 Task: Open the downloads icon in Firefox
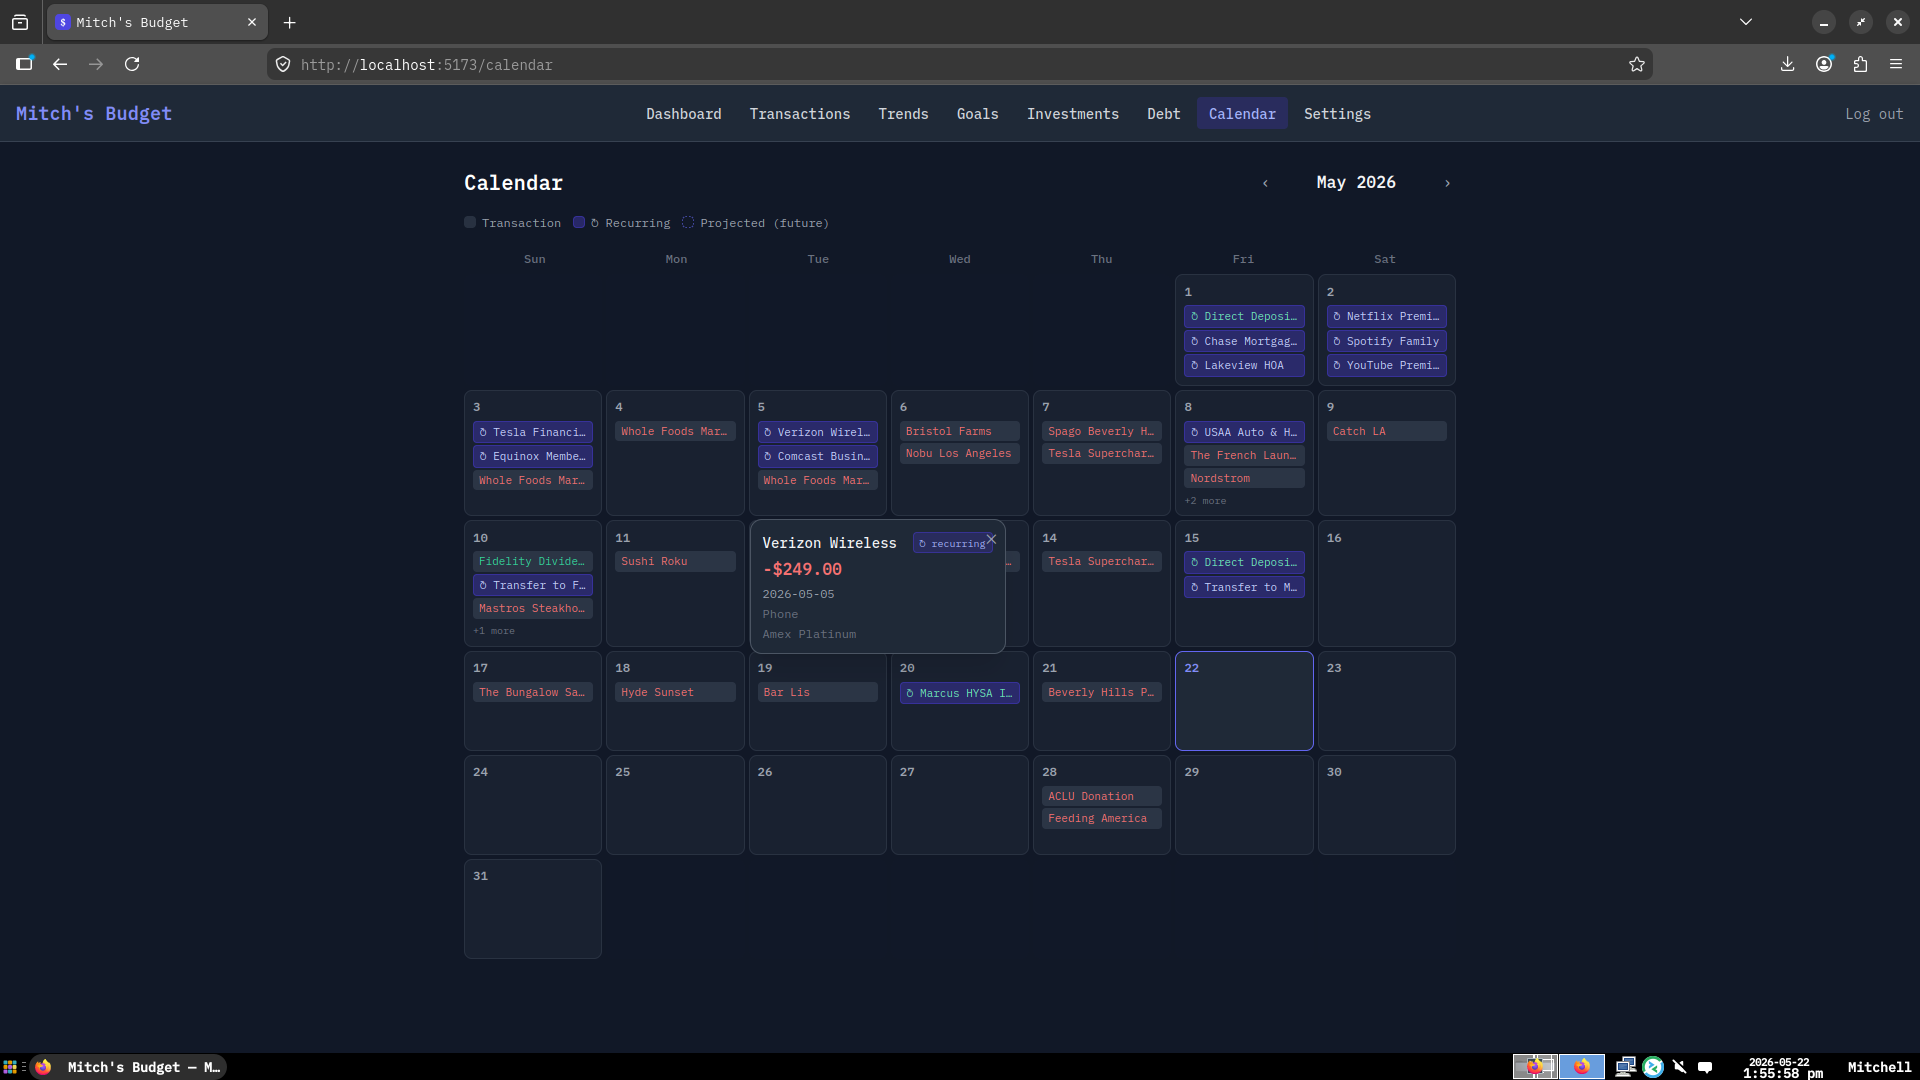pyautogui.click(x=1787, y=64)
